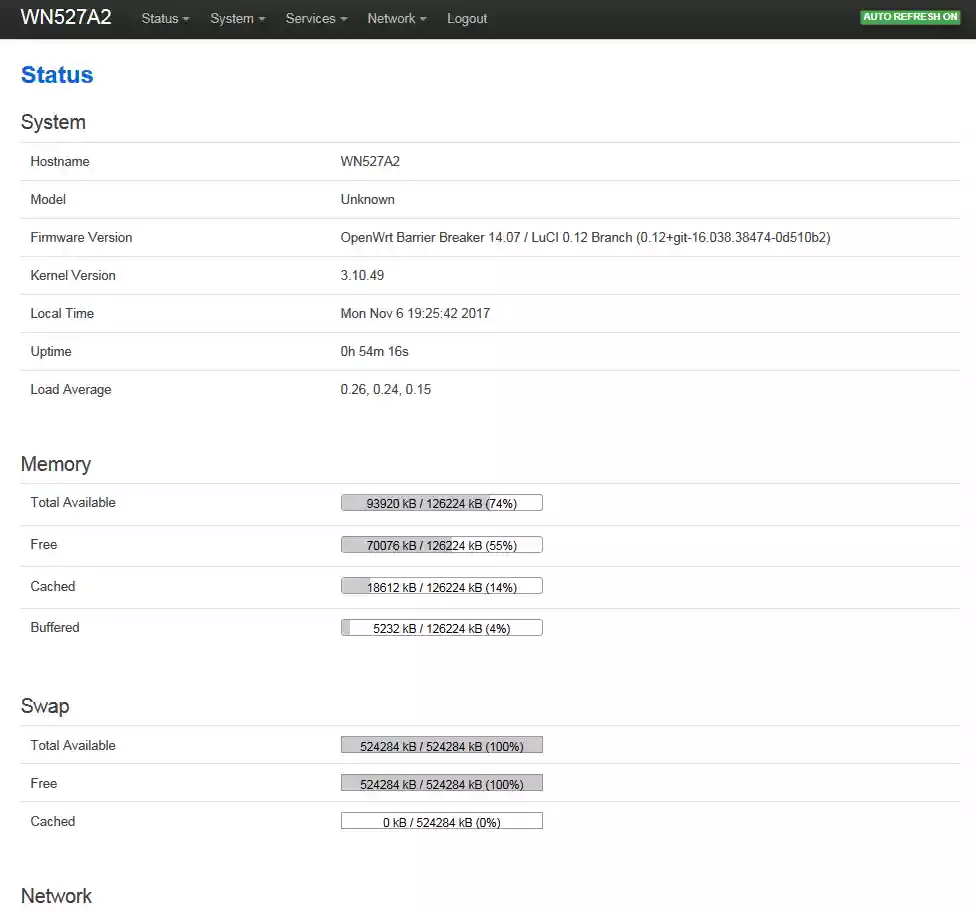
Task: Expand the Network navigation dropdown
Action: [x=396, y=18]
